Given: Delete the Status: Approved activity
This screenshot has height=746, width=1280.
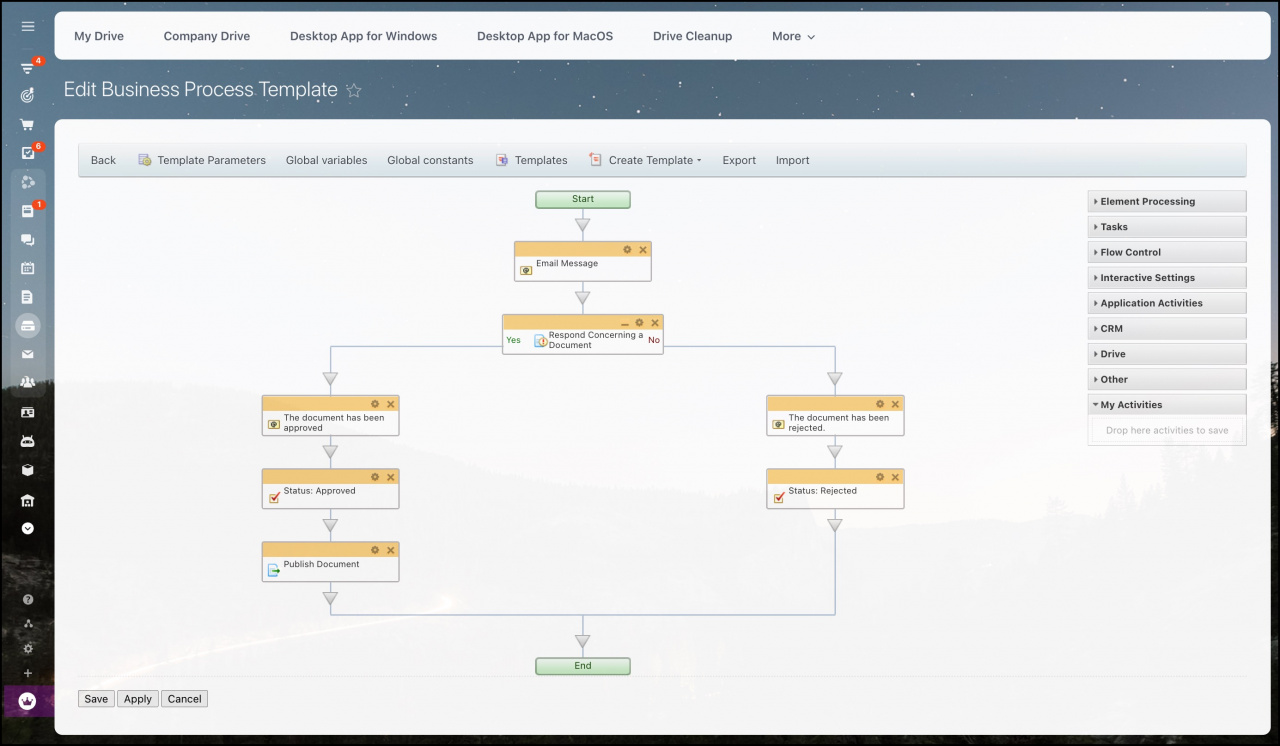Looking at the screenshot, I should [391, 477].
